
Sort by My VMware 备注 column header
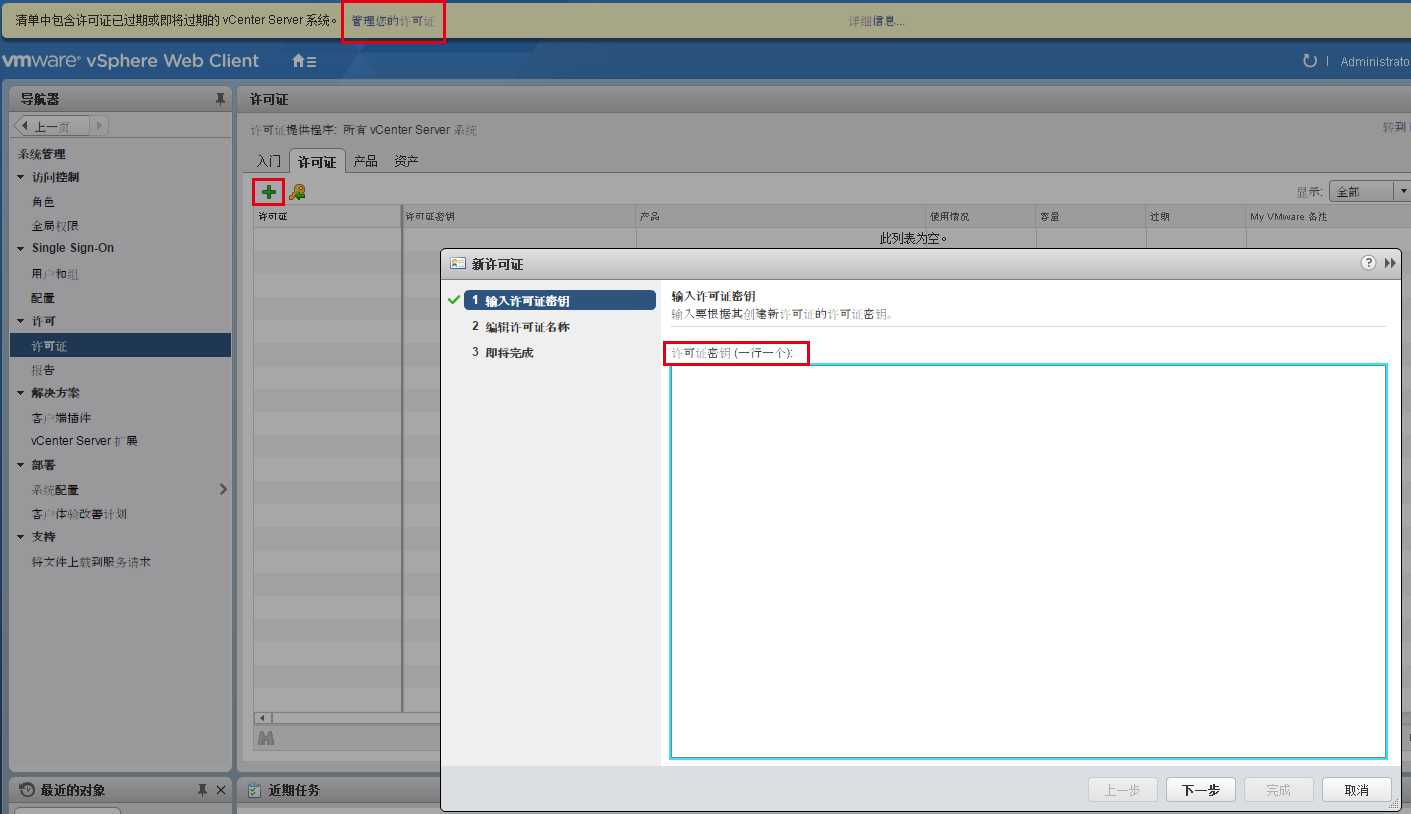pos(1328,216)
